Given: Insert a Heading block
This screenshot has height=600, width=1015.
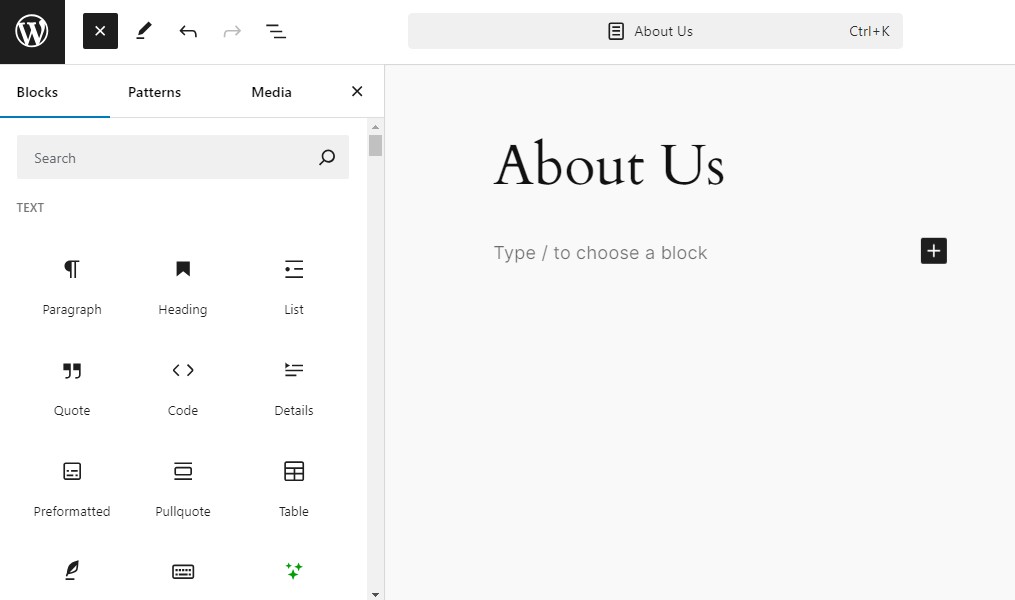Looking at the screenshot, I should (x=183, y=287).
